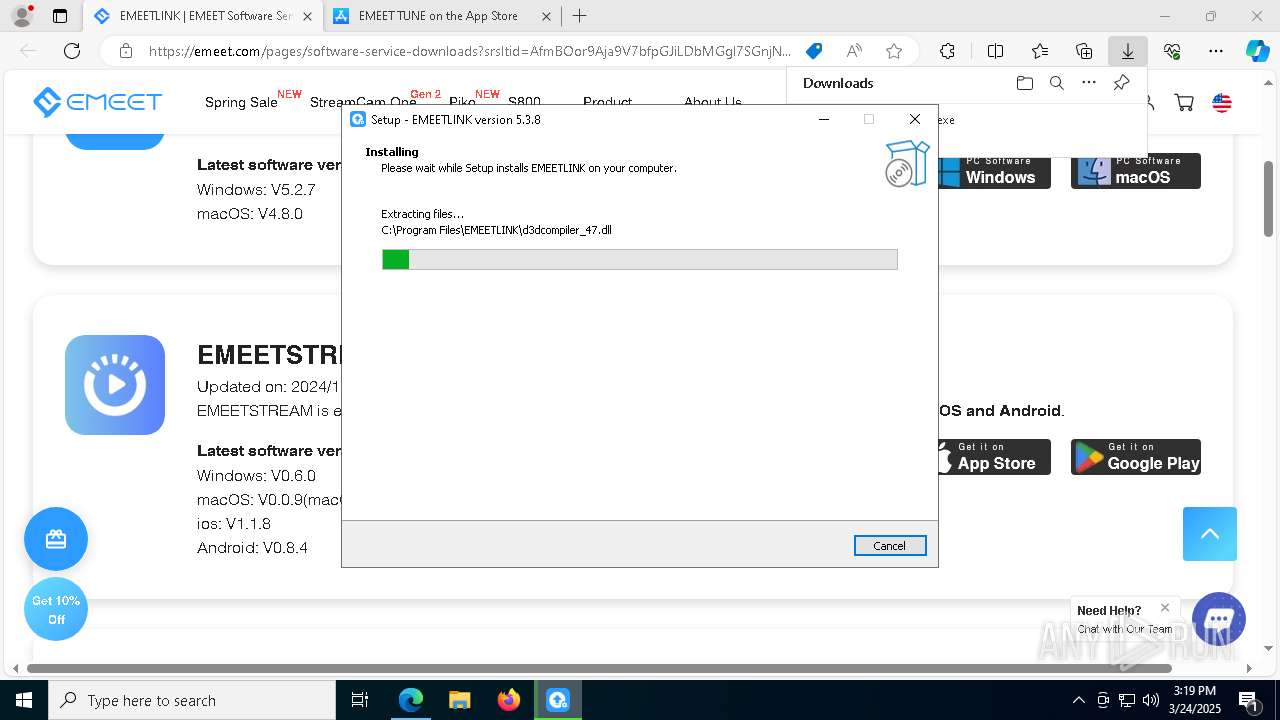Refresh the current page
Screen dimensions: 1280x720
point(72,51)
